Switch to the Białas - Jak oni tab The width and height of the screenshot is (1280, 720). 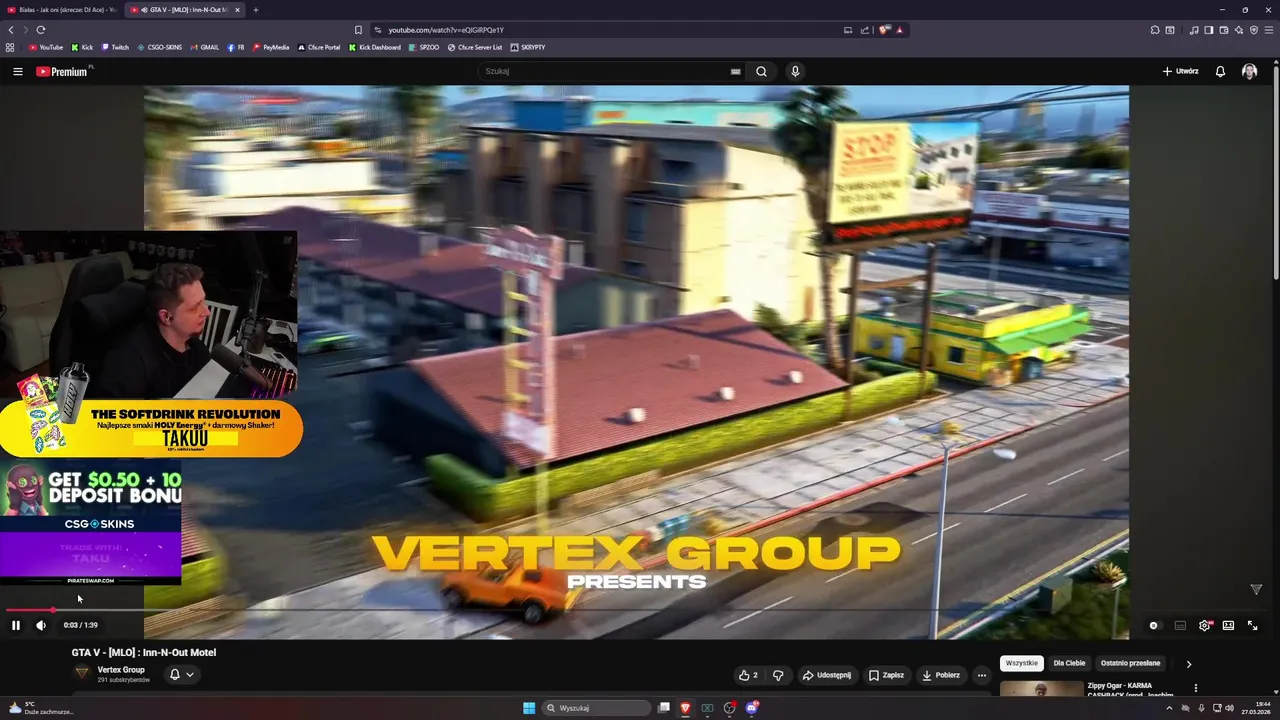64,10
